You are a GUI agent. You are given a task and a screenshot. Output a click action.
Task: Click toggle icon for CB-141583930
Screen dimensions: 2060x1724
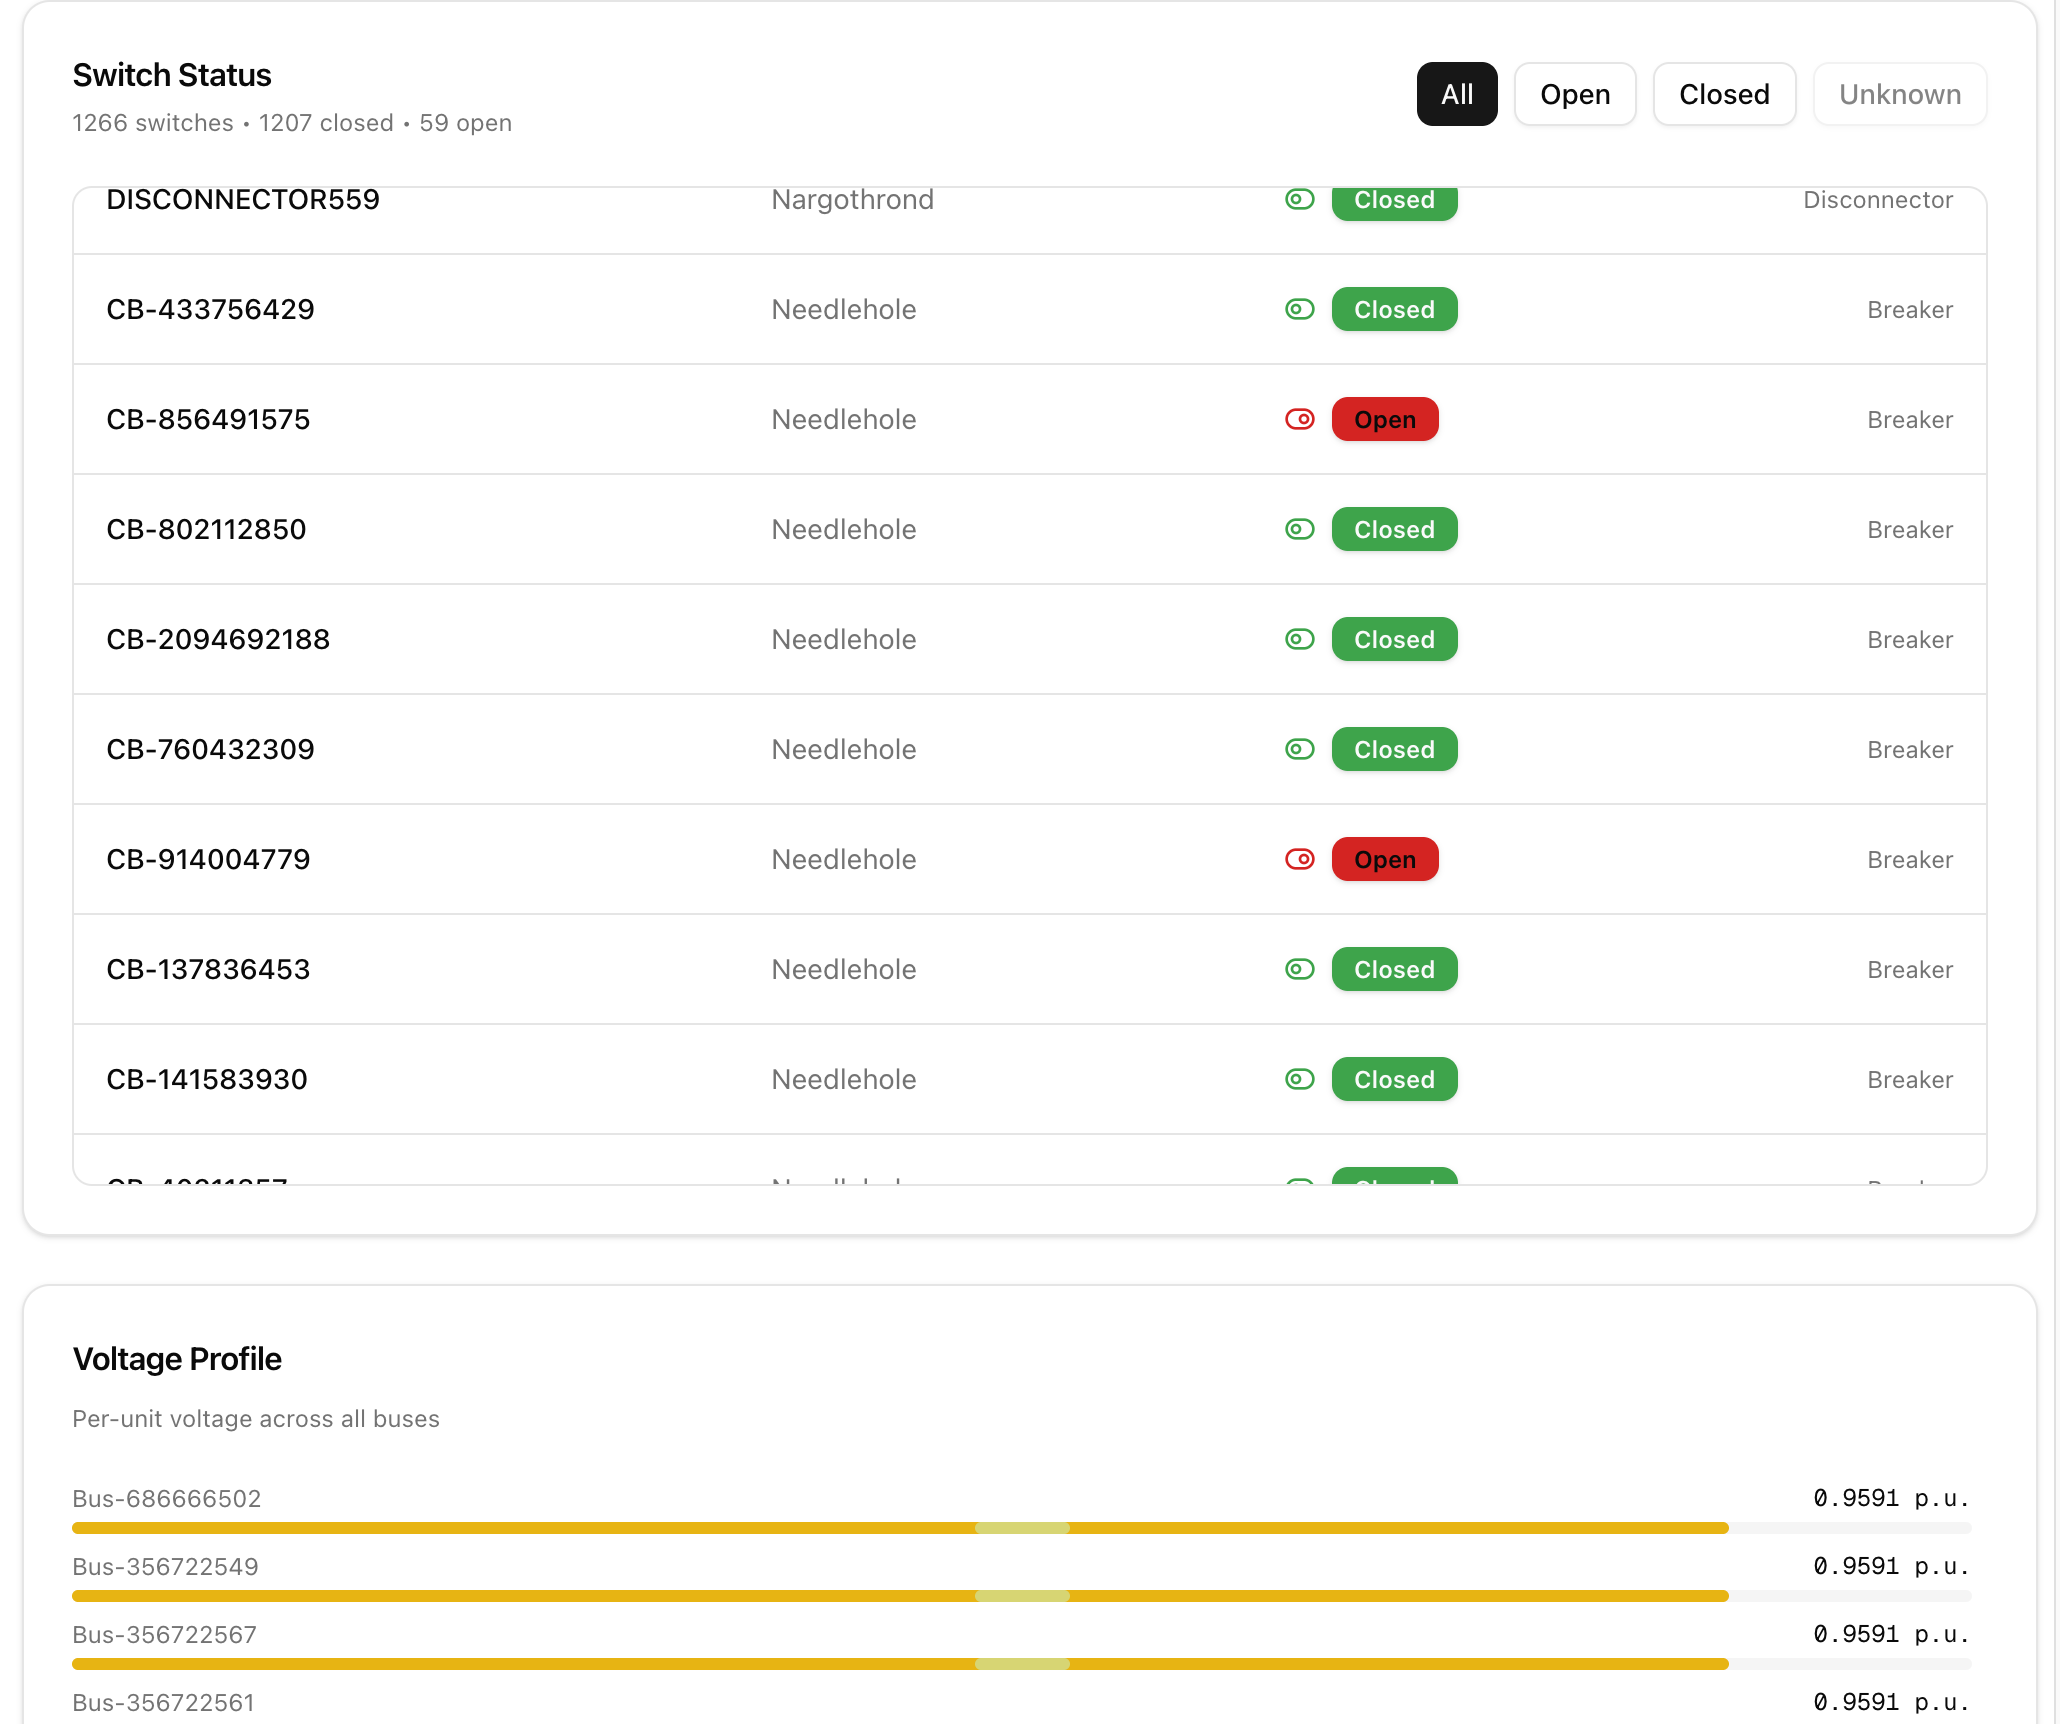1299,1079
